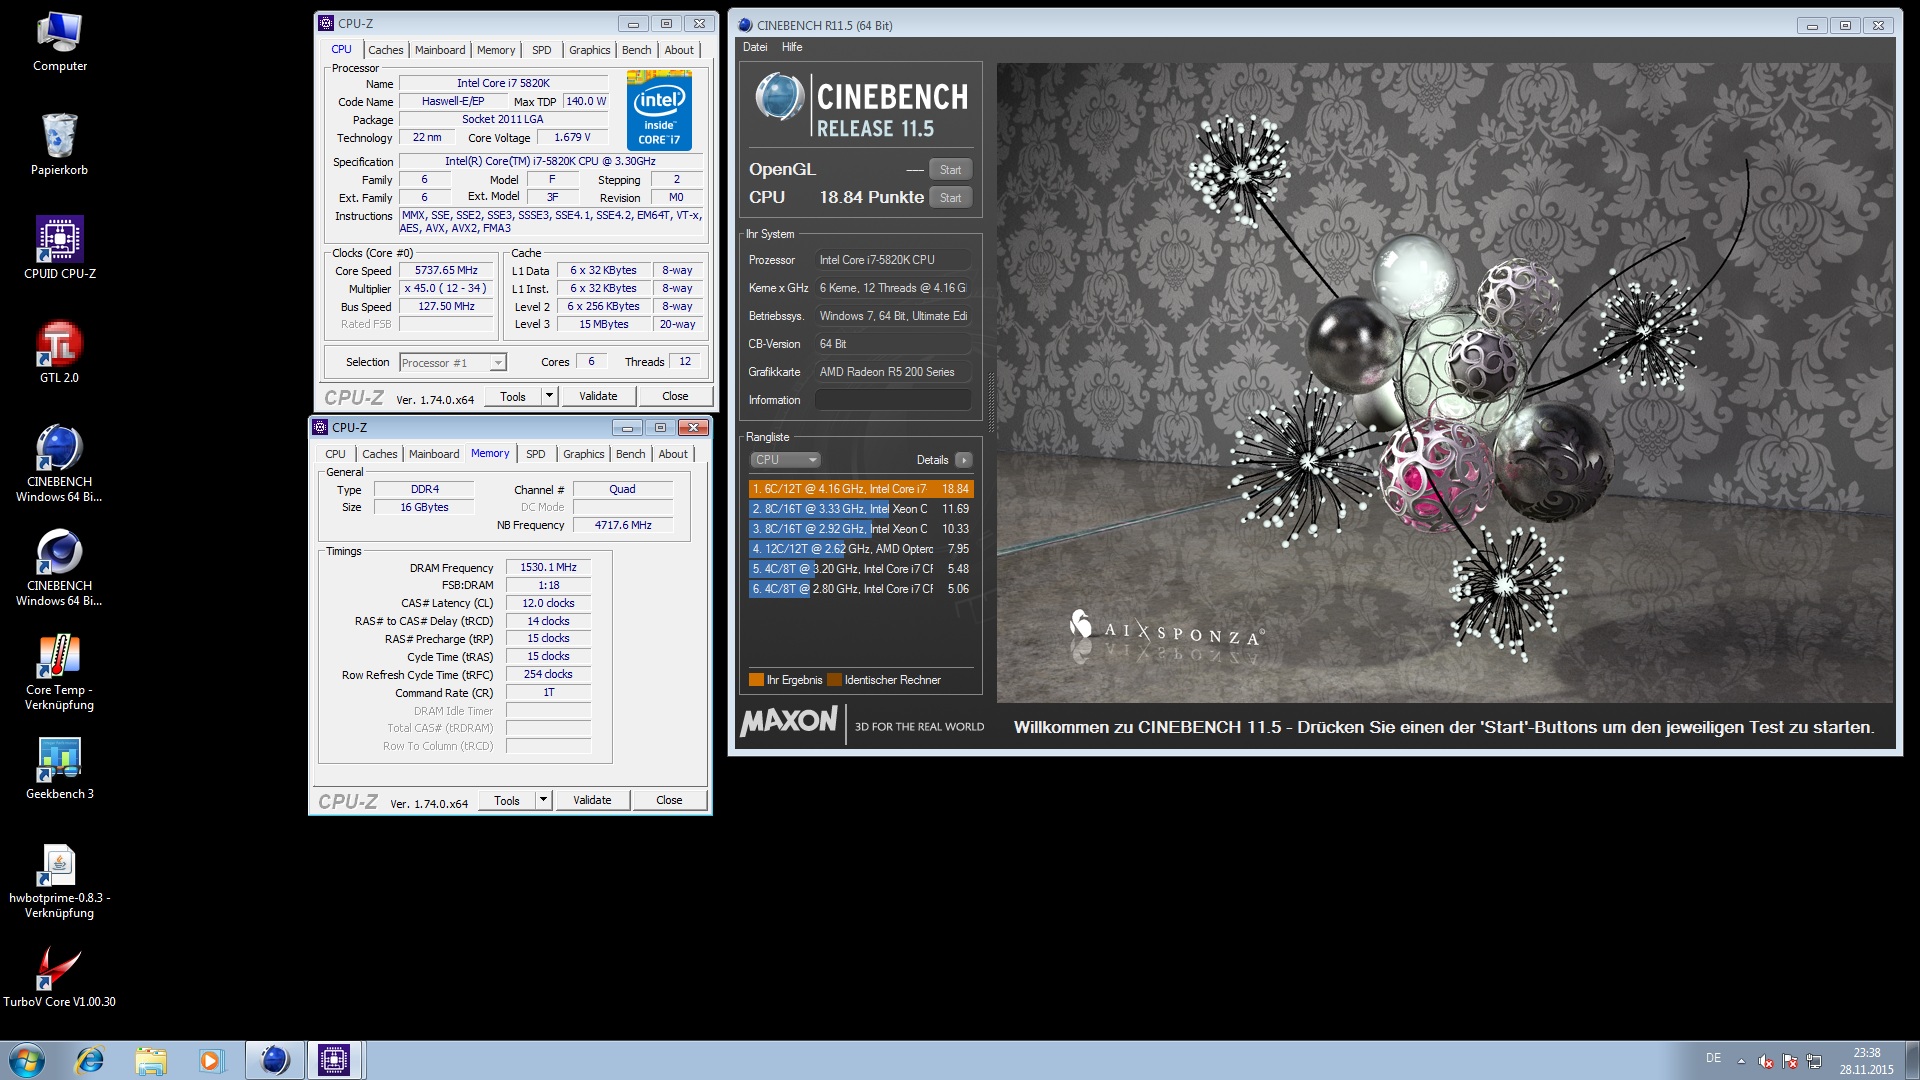
Task: Switch to CPU-Z taskbar button
Action: point(334,1060)
